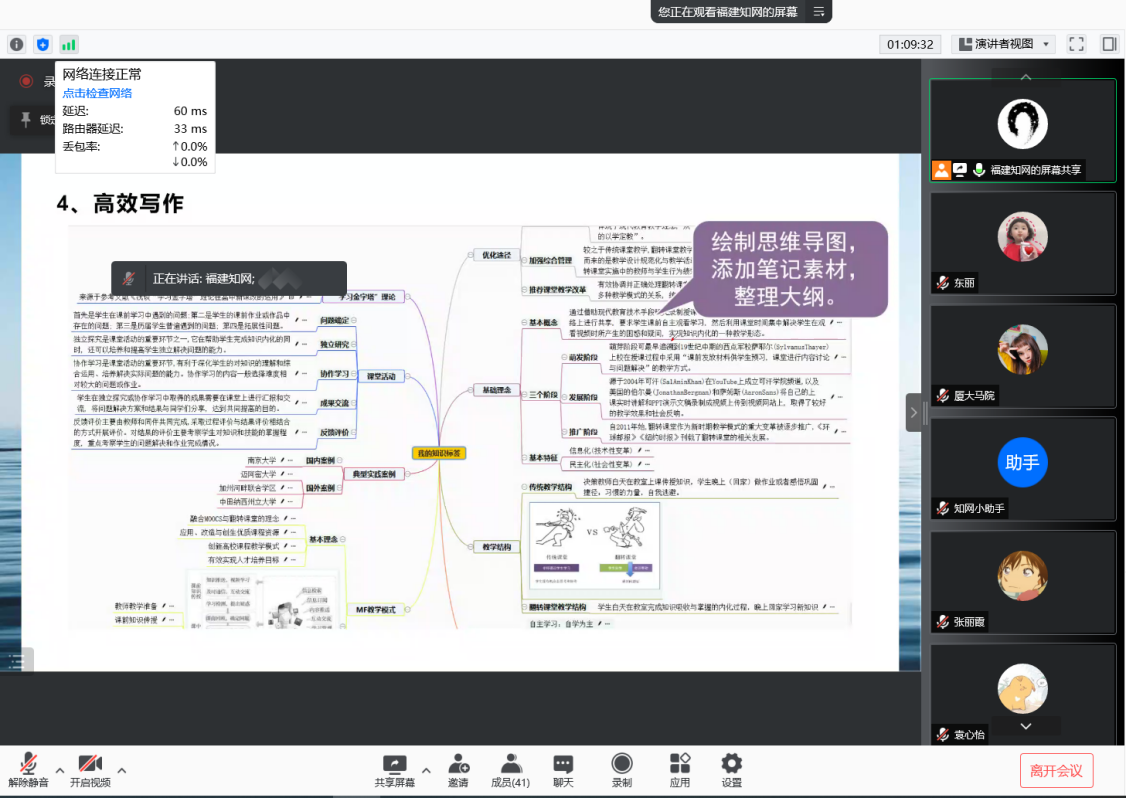
Task: Open 设置 settings gear
Action: (x=732, y=770)
